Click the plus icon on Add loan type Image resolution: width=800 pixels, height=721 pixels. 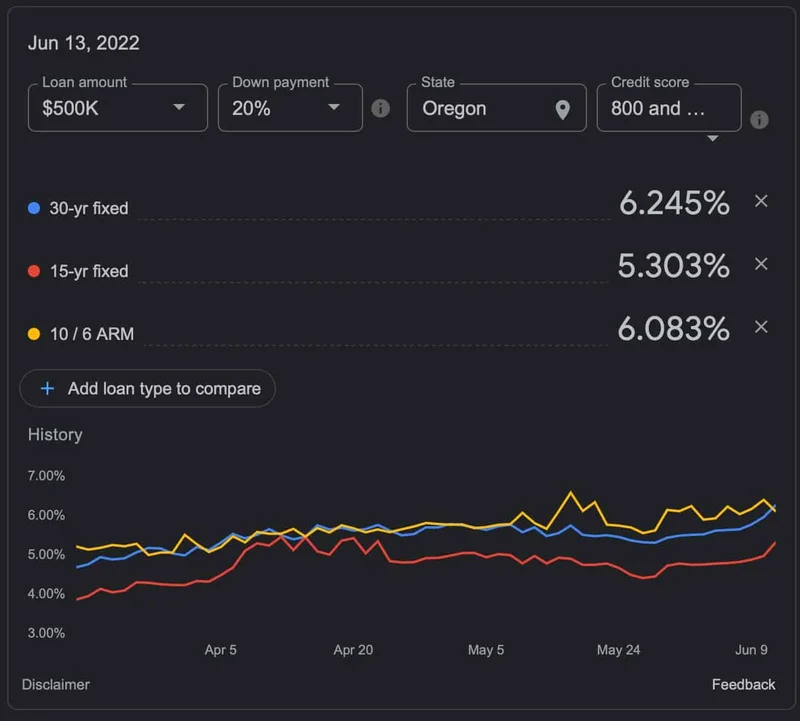(48, 388)
